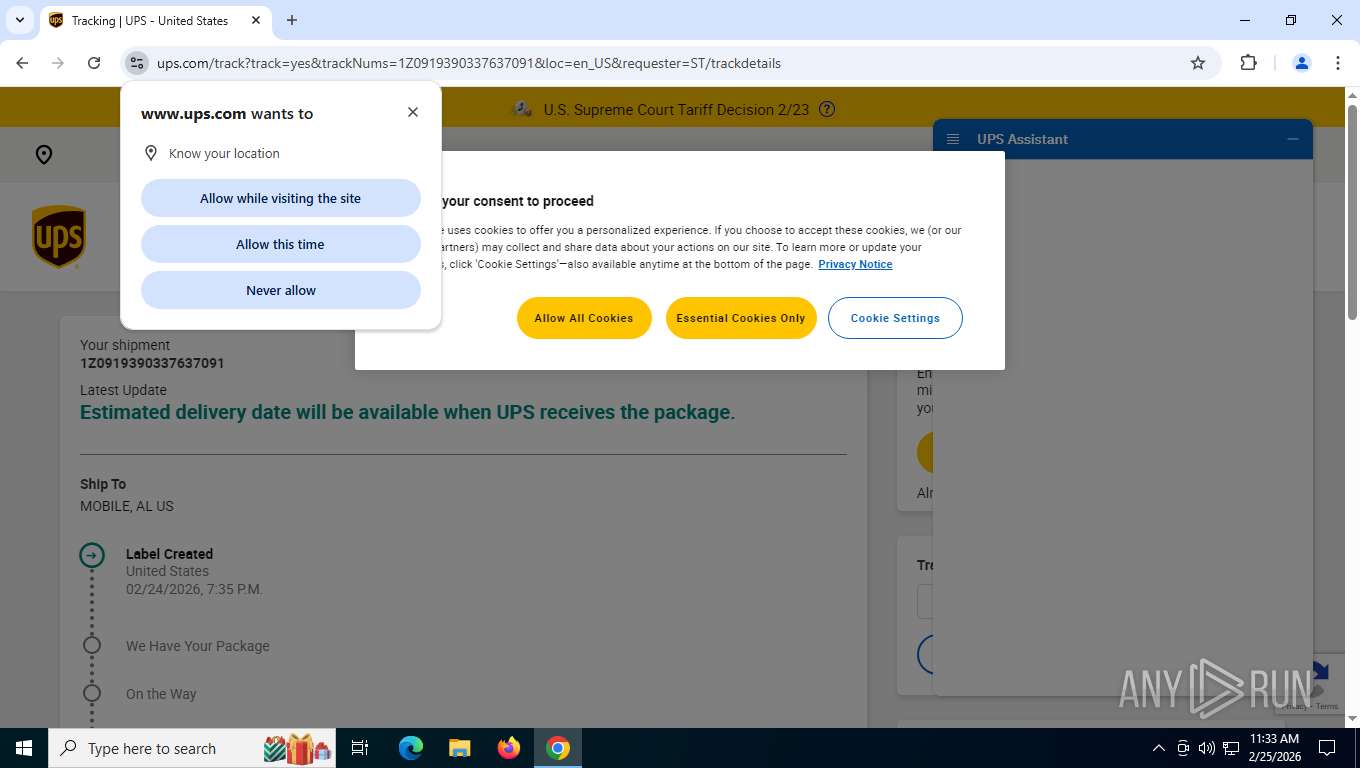The image size is (1360, 768).
Task: Click Allow All Cookies
Action: [584, 318]
